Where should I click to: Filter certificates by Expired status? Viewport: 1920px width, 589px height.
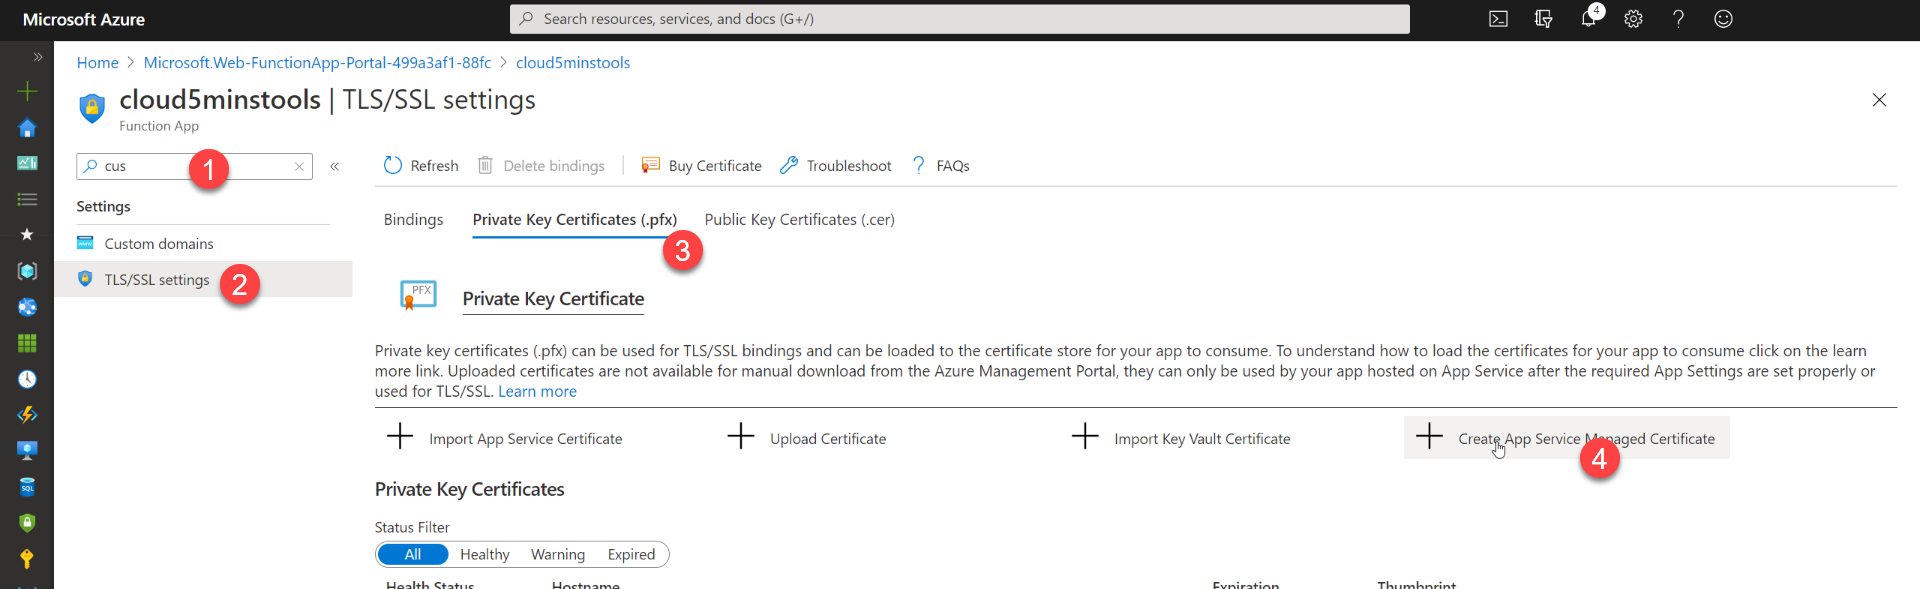coord(631,554)
